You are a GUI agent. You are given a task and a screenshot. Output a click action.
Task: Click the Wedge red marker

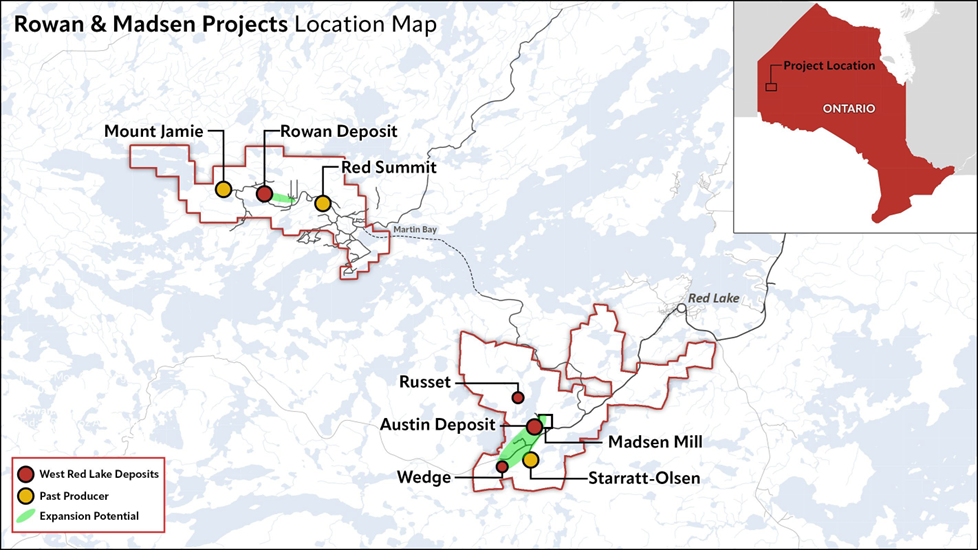[502, 466]
